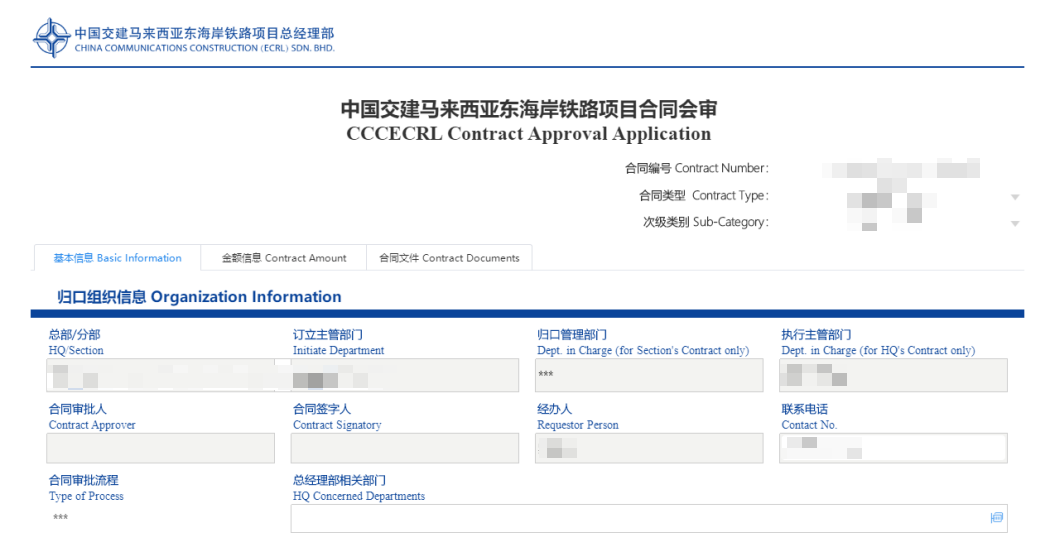Expand the Sub-Category dropdown arrow
This screenshot has width=1047, height=545.
pyautogui.click(x=1015, y=223)
